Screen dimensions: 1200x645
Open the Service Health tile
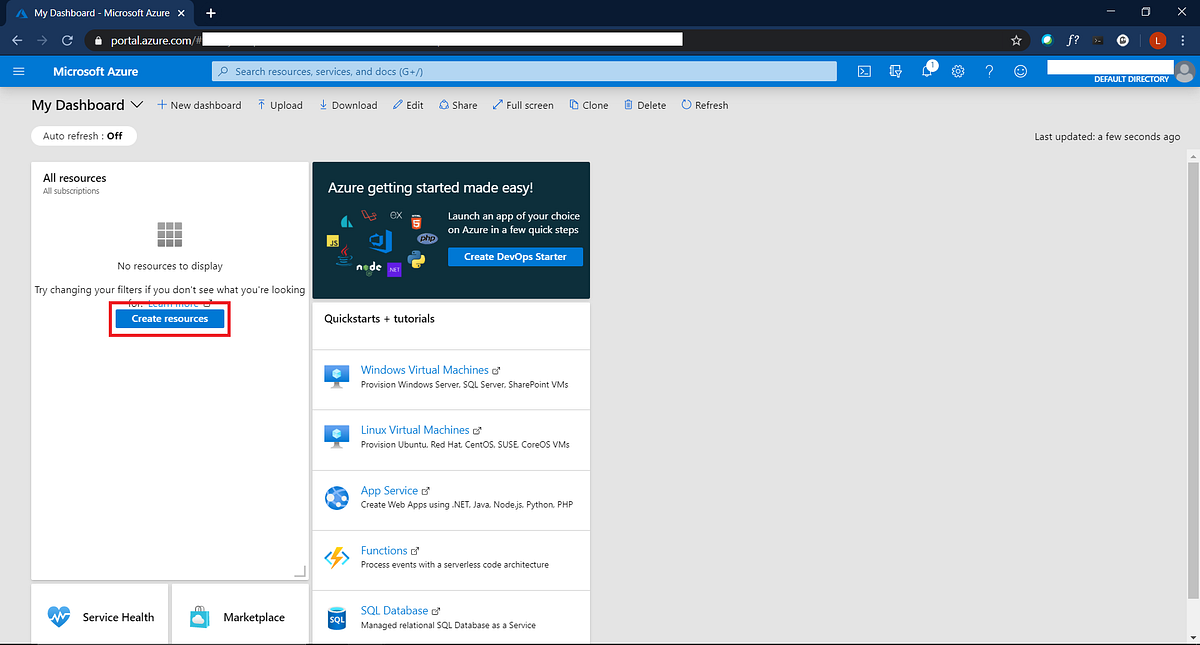pyautogui.click(x=100, y=616)
